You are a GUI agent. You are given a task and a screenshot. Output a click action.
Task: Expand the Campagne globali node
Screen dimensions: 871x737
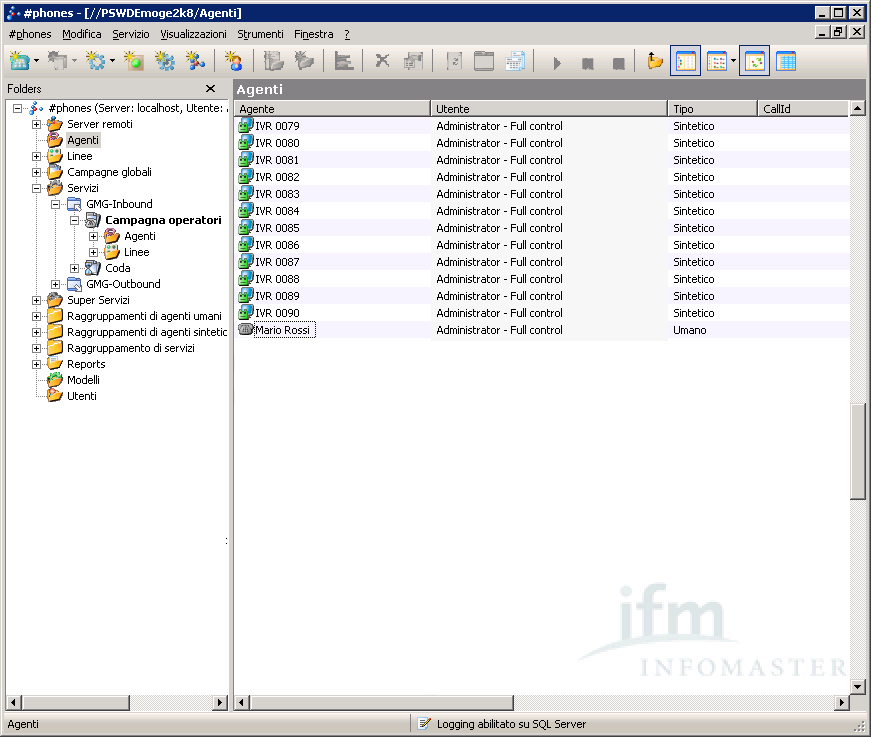(x=37, y=173)
